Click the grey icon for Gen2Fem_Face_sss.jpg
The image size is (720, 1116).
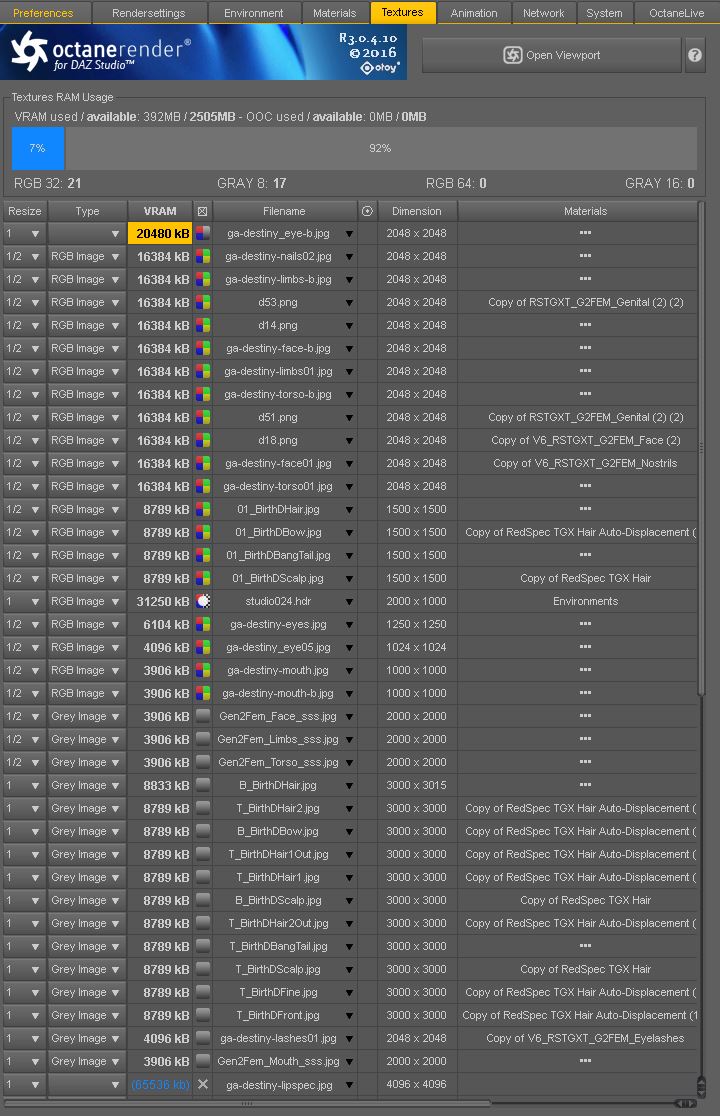[203, 716]
